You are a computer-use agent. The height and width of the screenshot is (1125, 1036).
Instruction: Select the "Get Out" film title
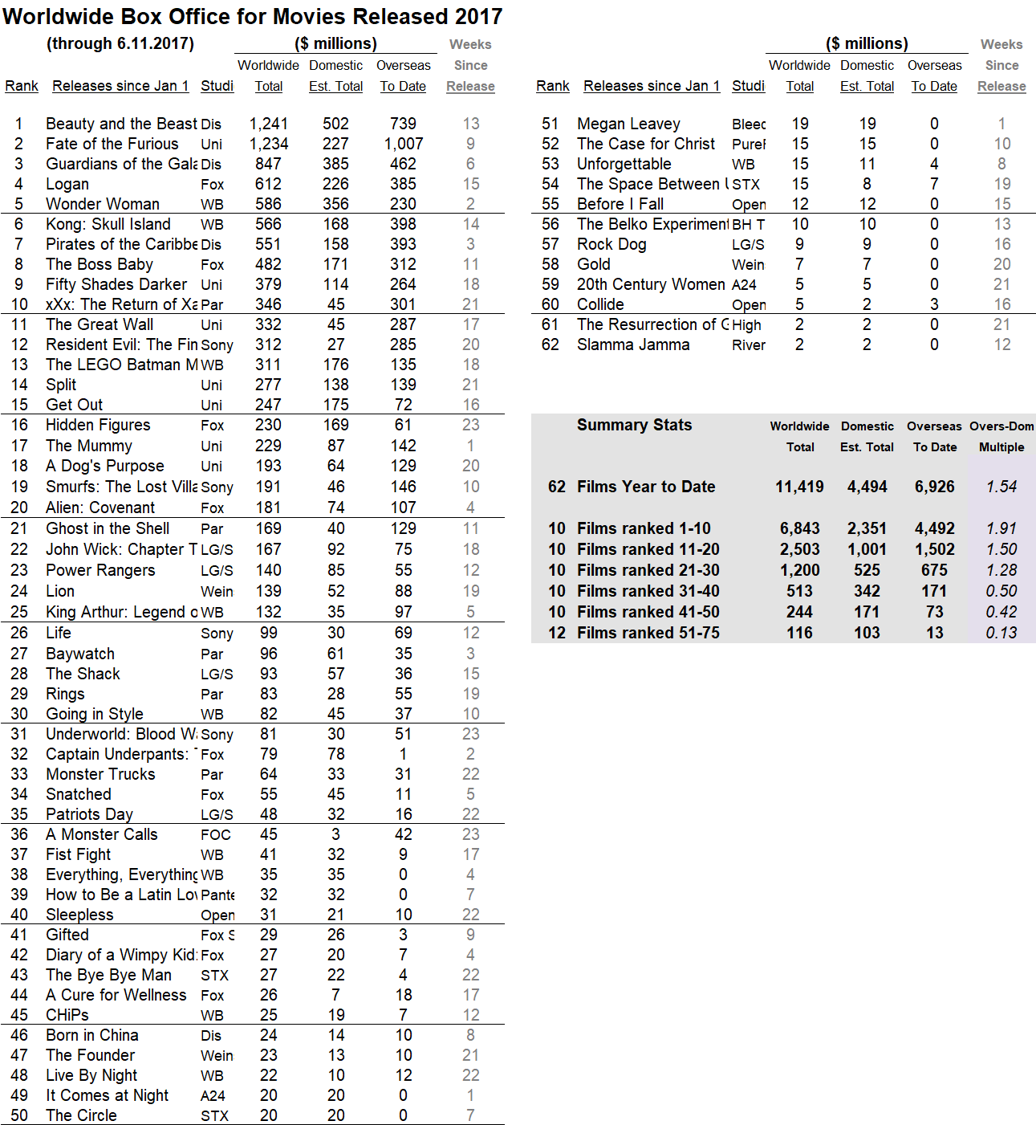click(x=75, y=405)
